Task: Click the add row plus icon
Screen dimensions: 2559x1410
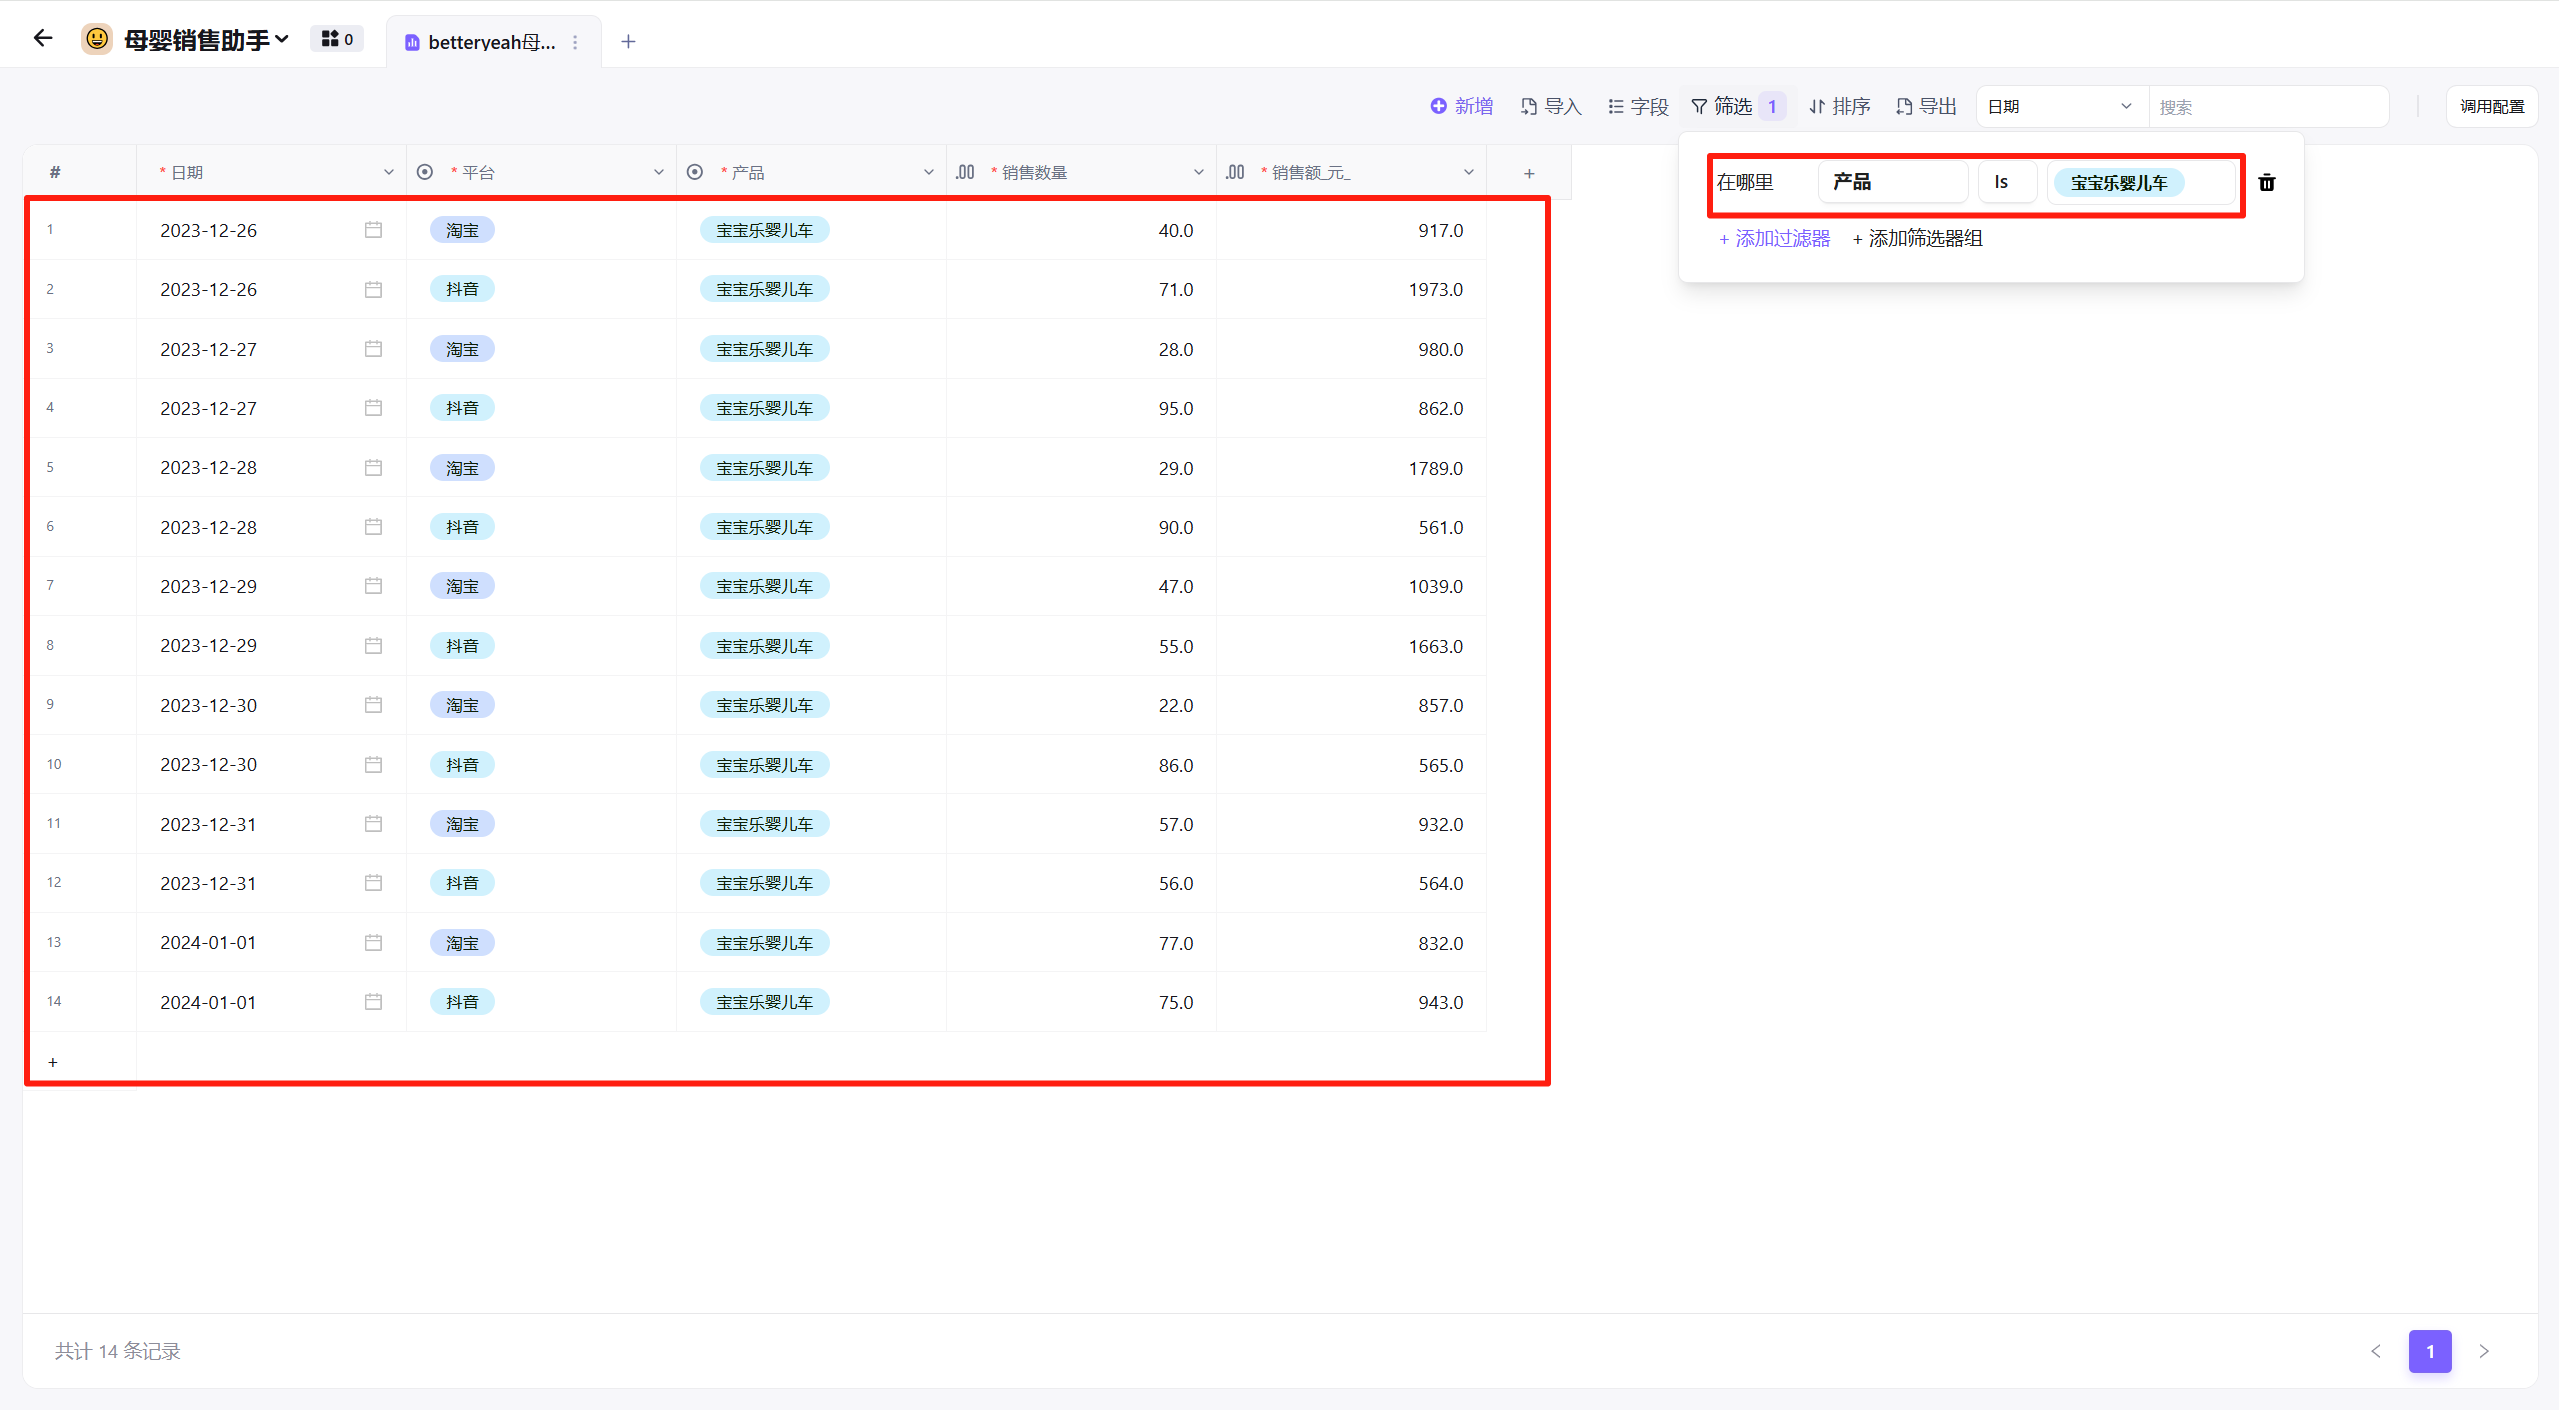Action: point(53,1062)
